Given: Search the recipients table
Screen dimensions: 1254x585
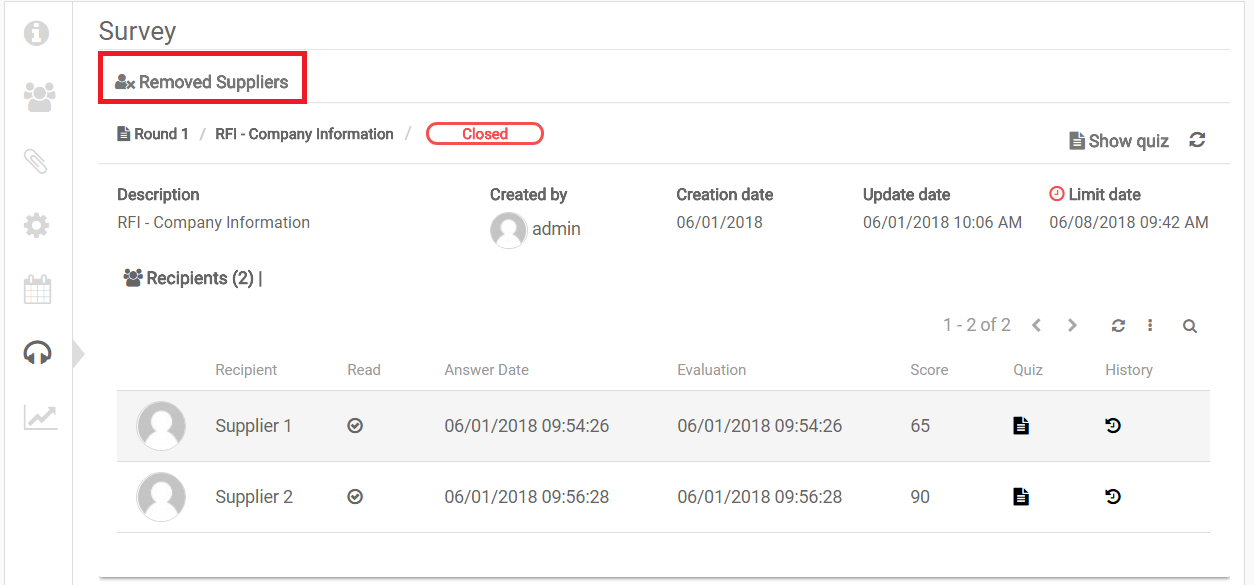Looking at the screenshot, I should pyautogui.click(x=1189, y=326).
